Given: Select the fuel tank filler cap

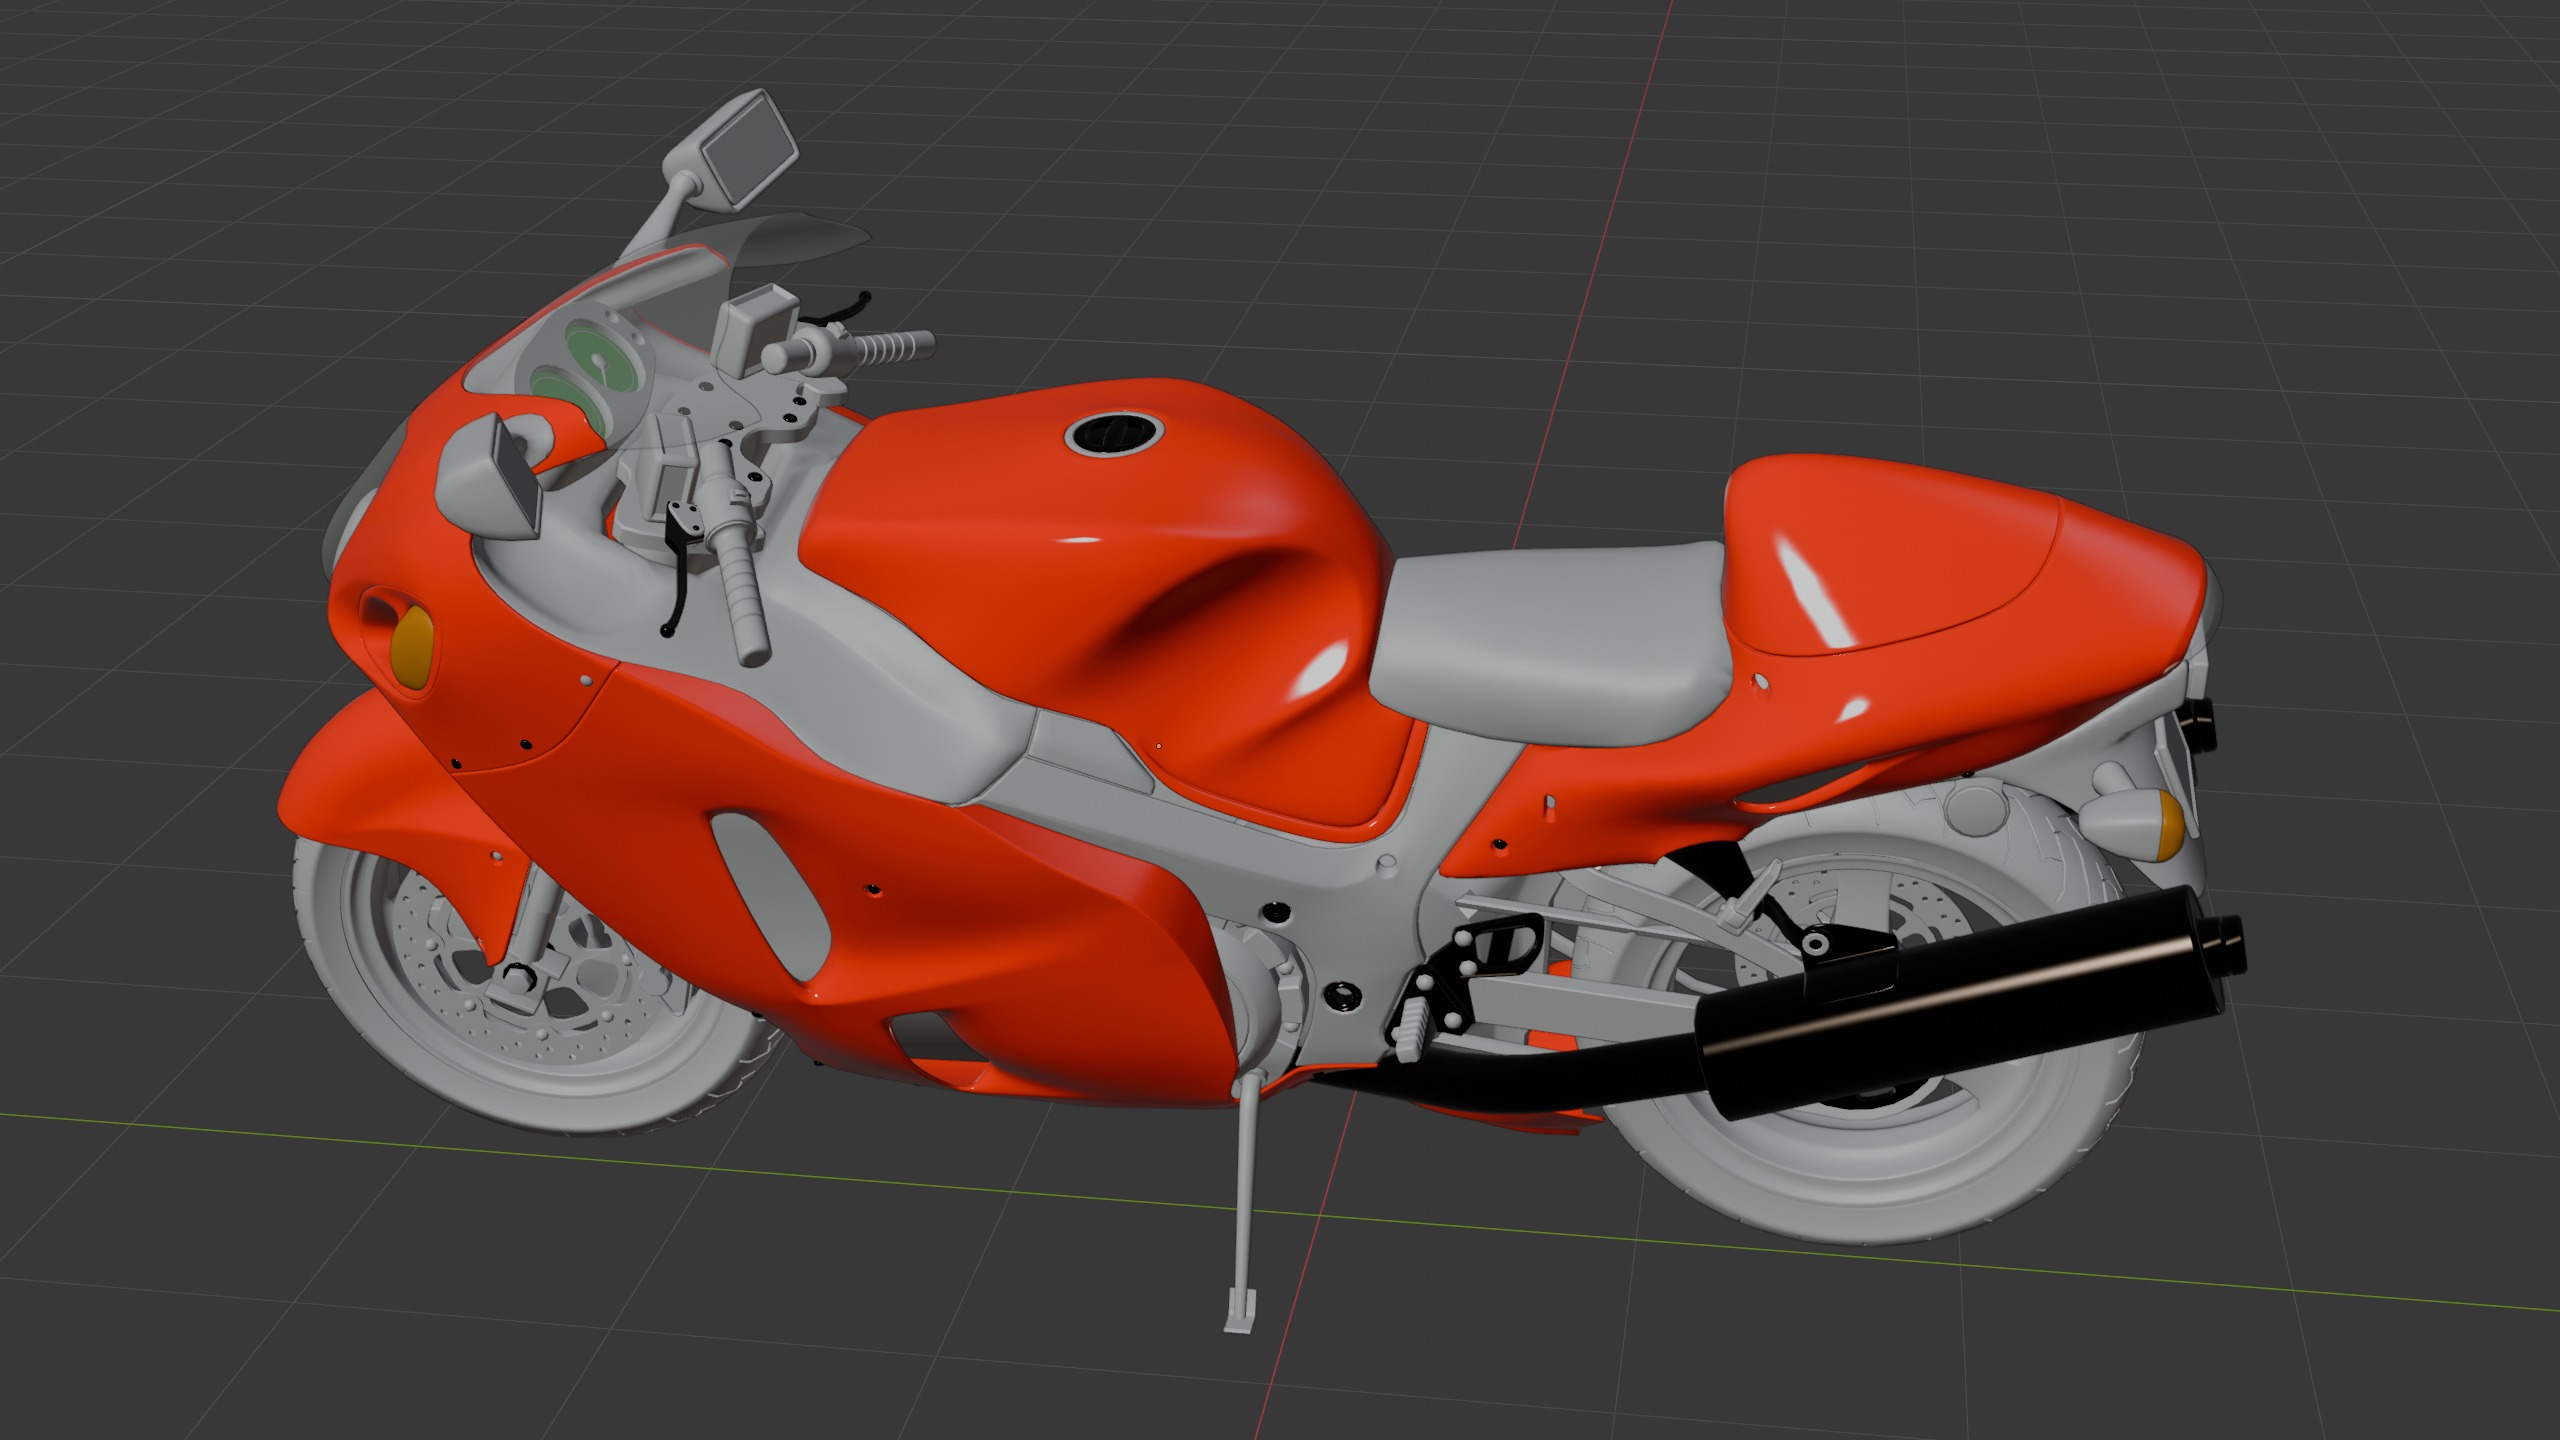Looking at the screenshot, I should [1113, 435].
